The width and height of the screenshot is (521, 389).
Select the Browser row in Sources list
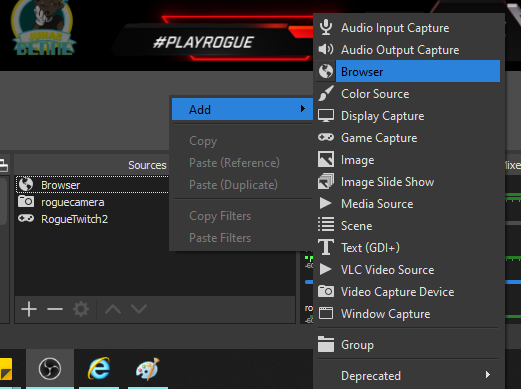click(x=92, y=184)
